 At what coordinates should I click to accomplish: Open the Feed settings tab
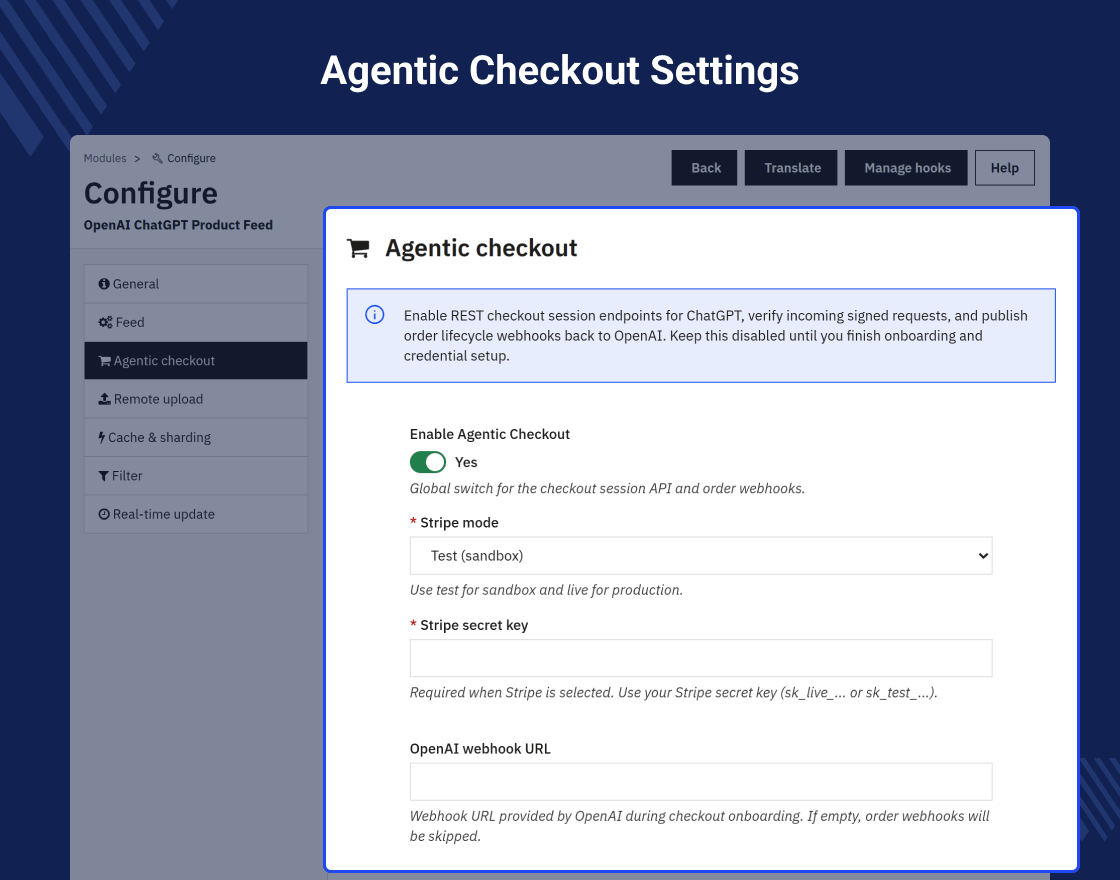point(196,322)
